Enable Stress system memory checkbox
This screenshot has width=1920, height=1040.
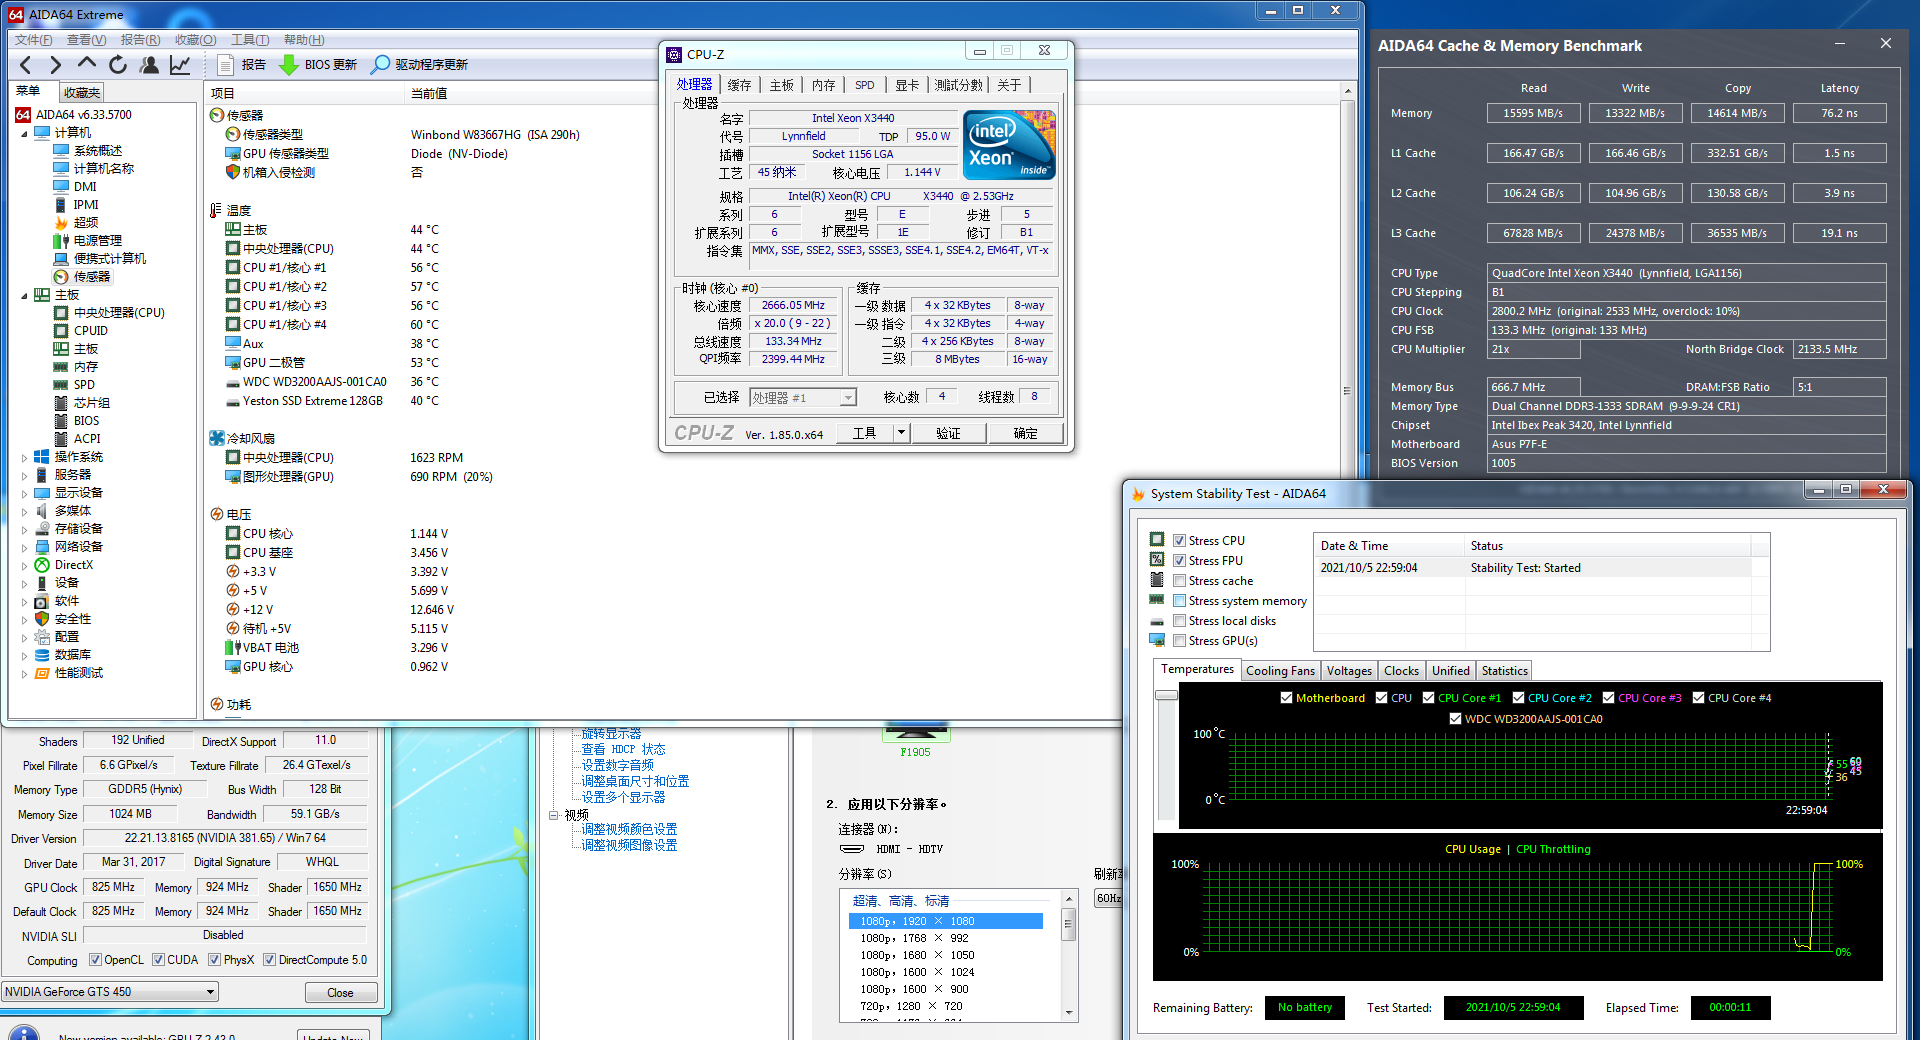pyautogui.click(x=1179, y=601)
